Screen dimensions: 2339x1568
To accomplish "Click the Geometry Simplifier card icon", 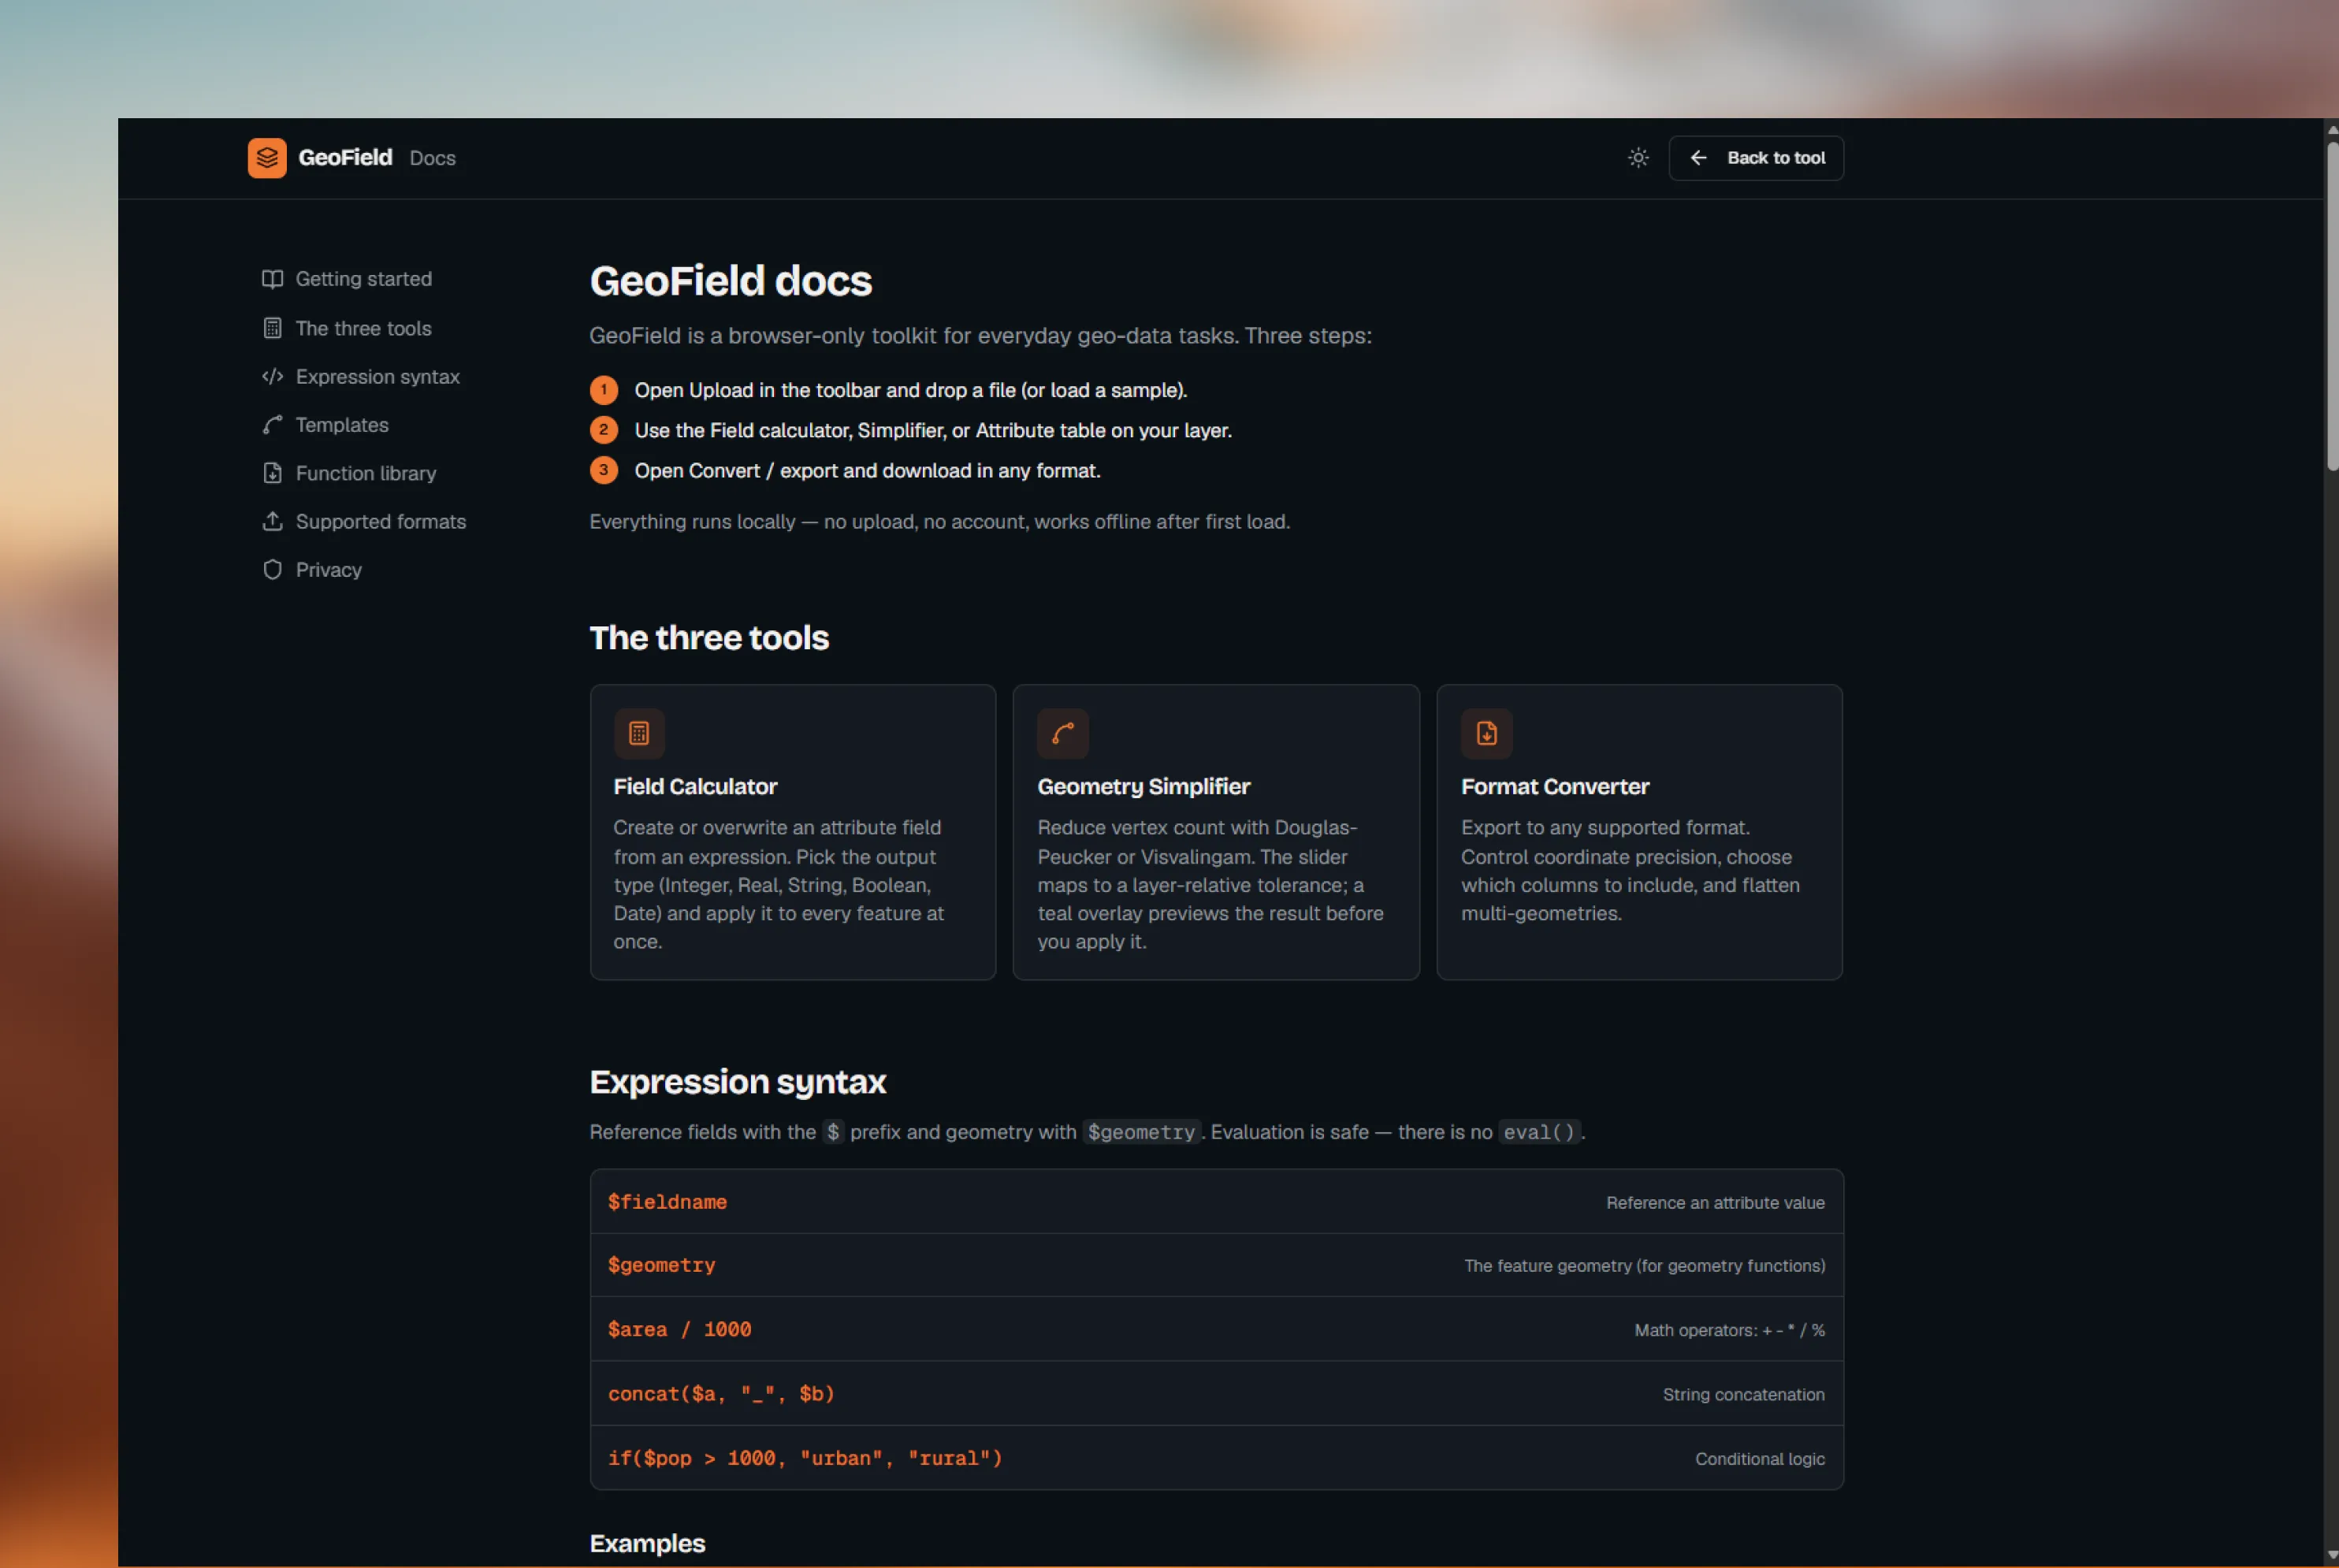I will [x=1063, y=734].
